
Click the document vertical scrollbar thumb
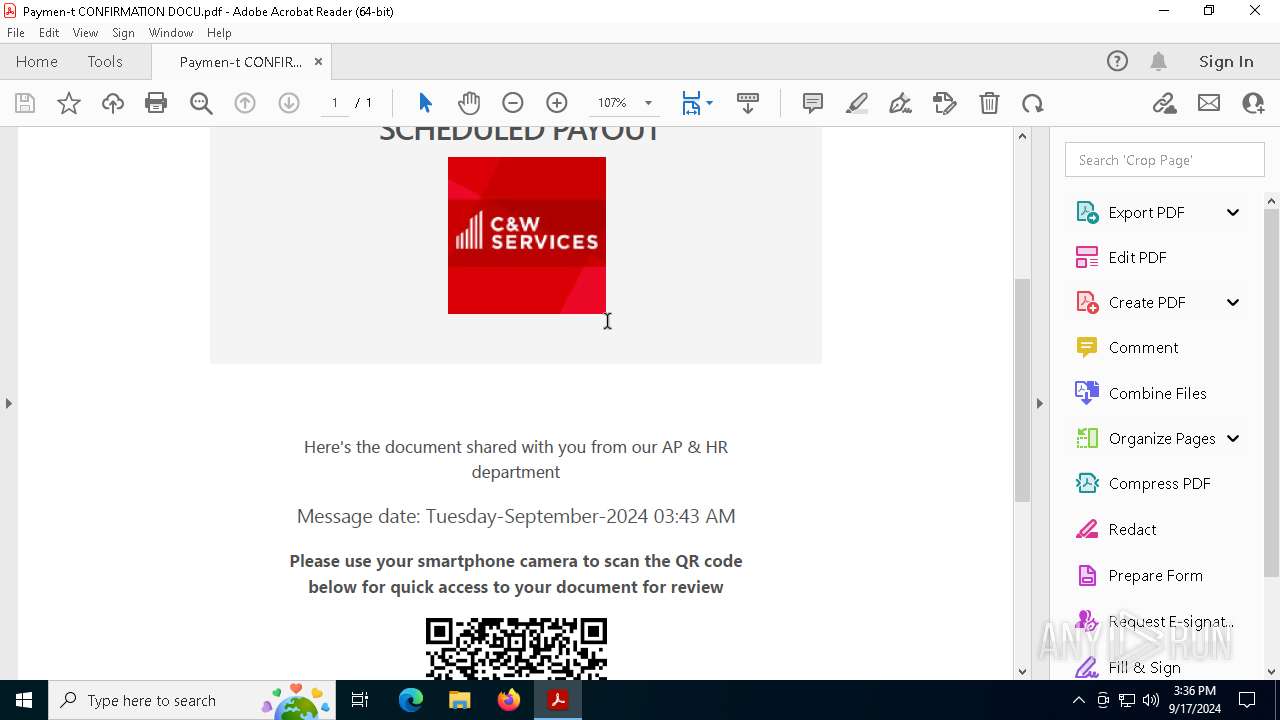point(1022,390)
